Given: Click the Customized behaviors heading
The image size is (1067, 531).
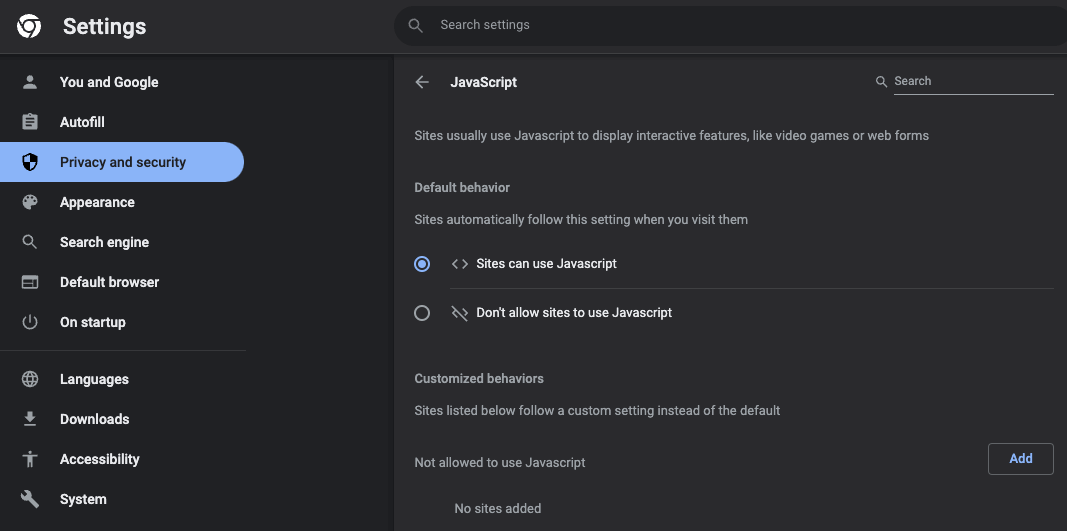Looking at the screenshot, I should (479, 379).
